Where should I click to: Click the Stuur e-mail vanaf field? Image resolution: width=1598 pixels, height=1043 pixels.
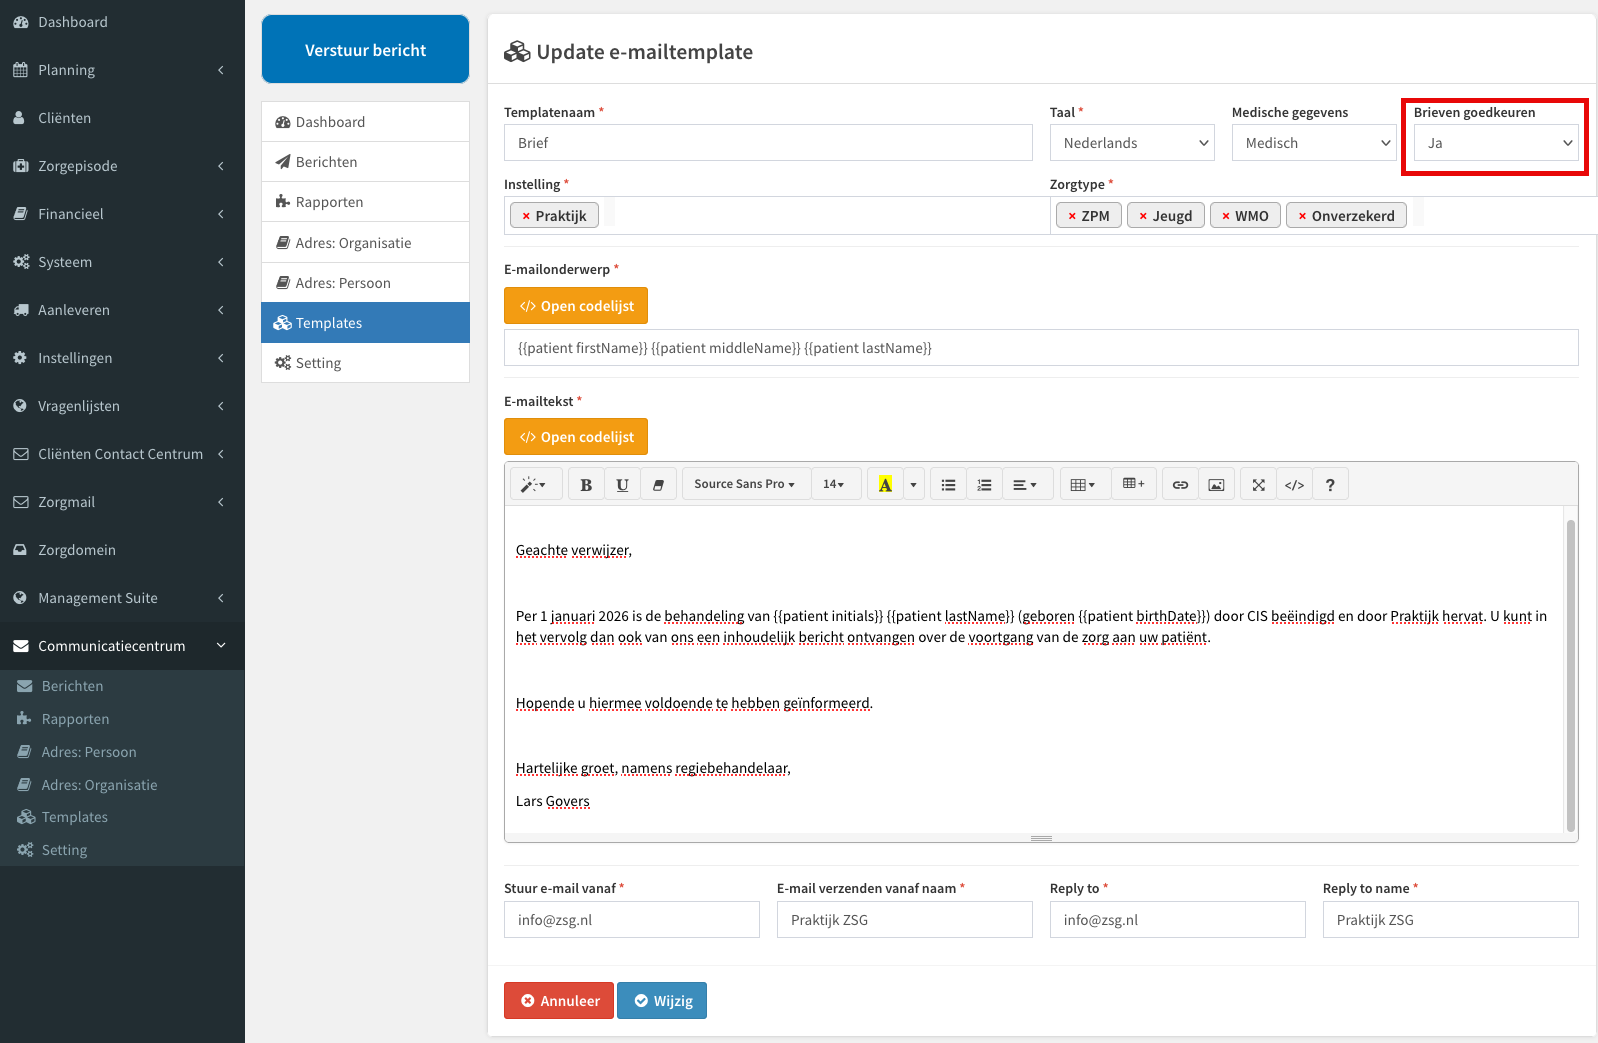(632, 920)
